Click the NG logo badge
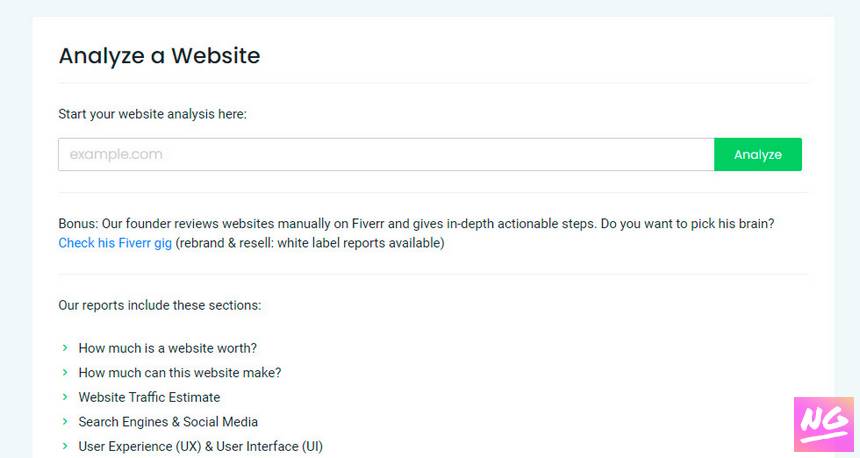 [824, 425]
